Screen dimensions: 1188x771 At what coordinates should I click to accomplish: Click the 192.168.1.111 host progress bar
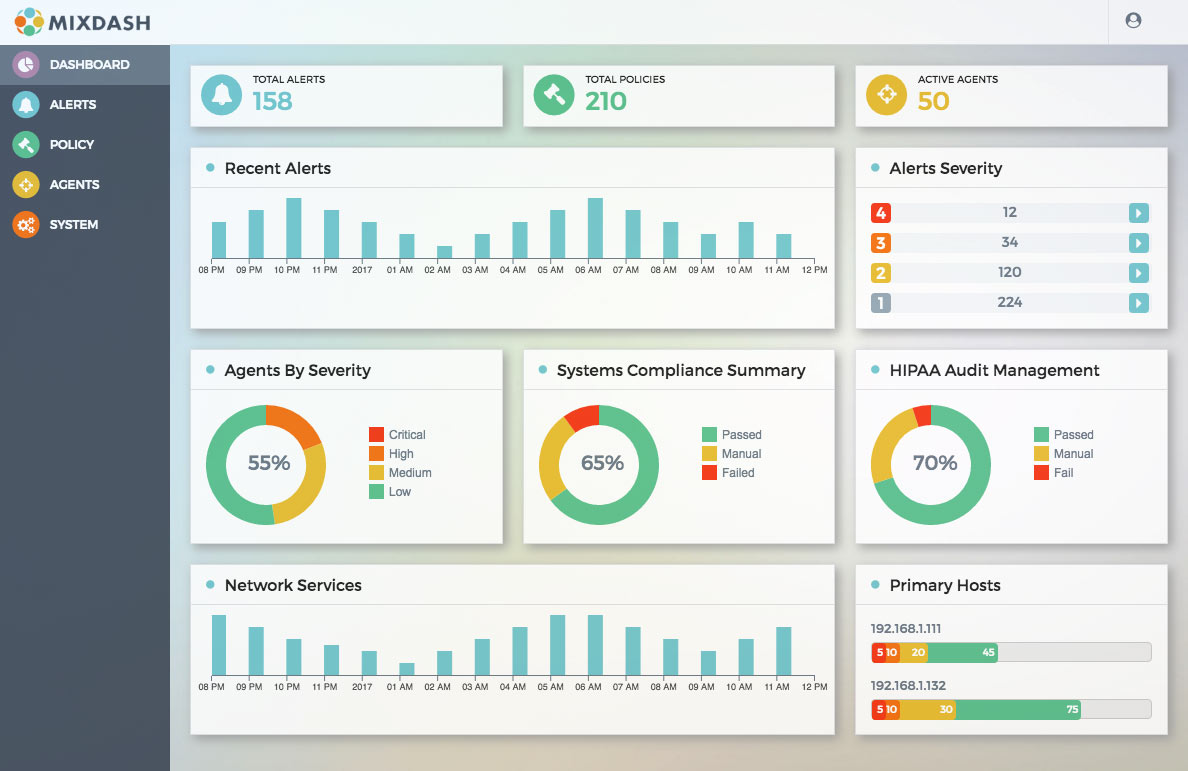coord(1011,652)
